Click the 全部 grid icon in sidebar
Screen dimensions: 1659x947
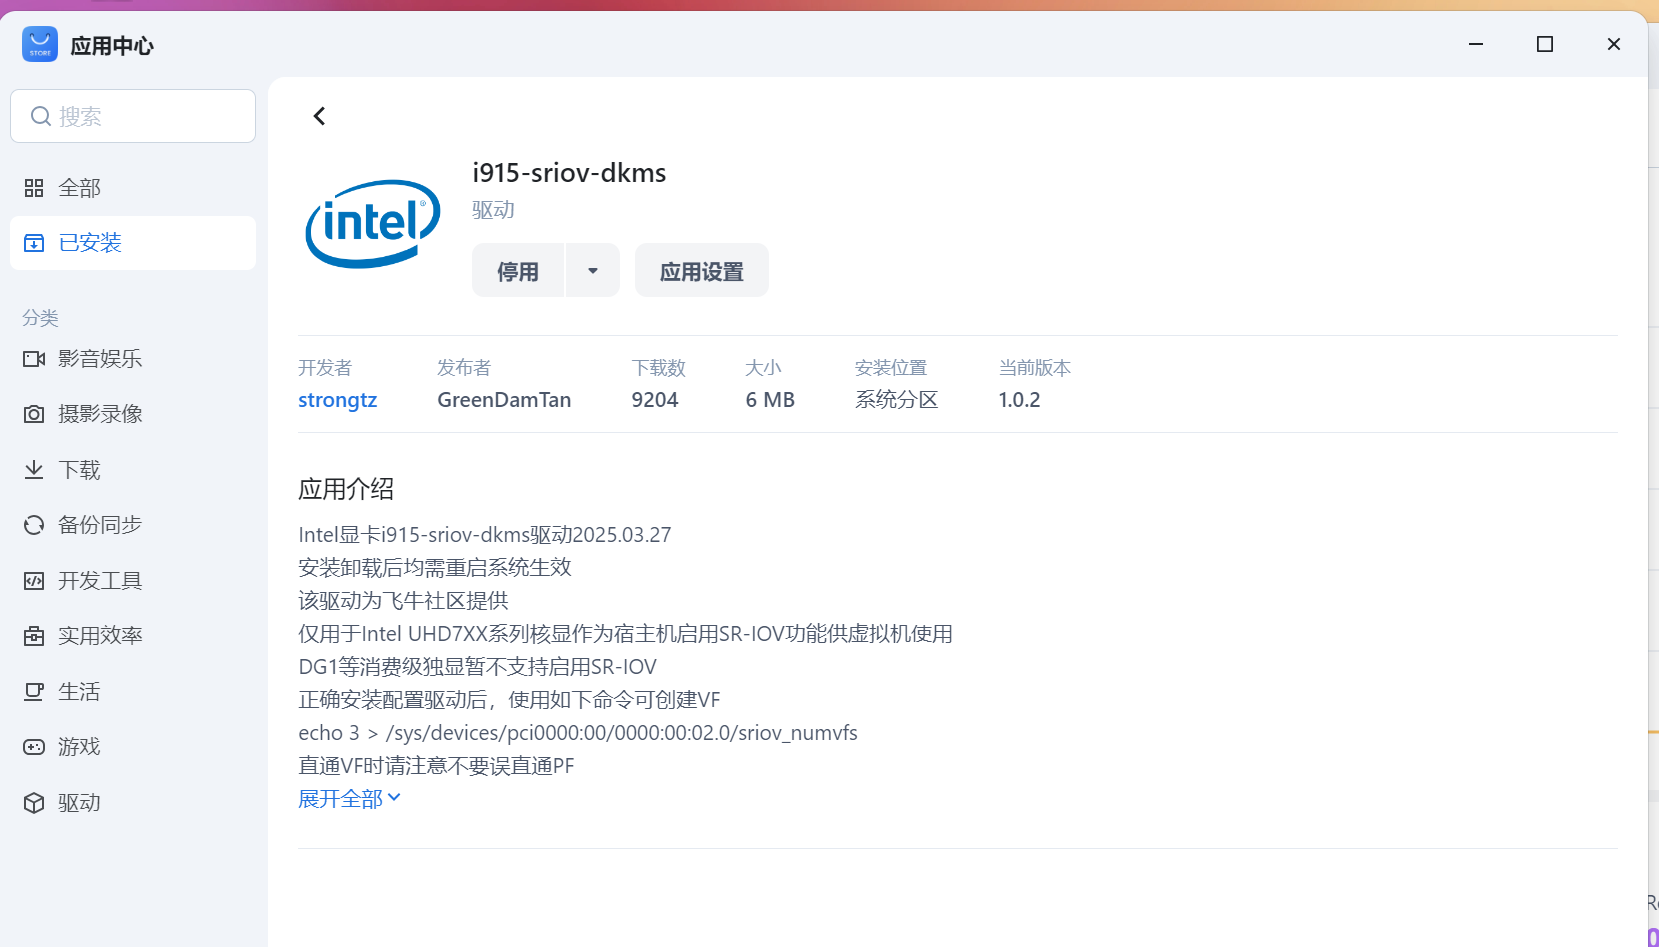pos(34,188)
